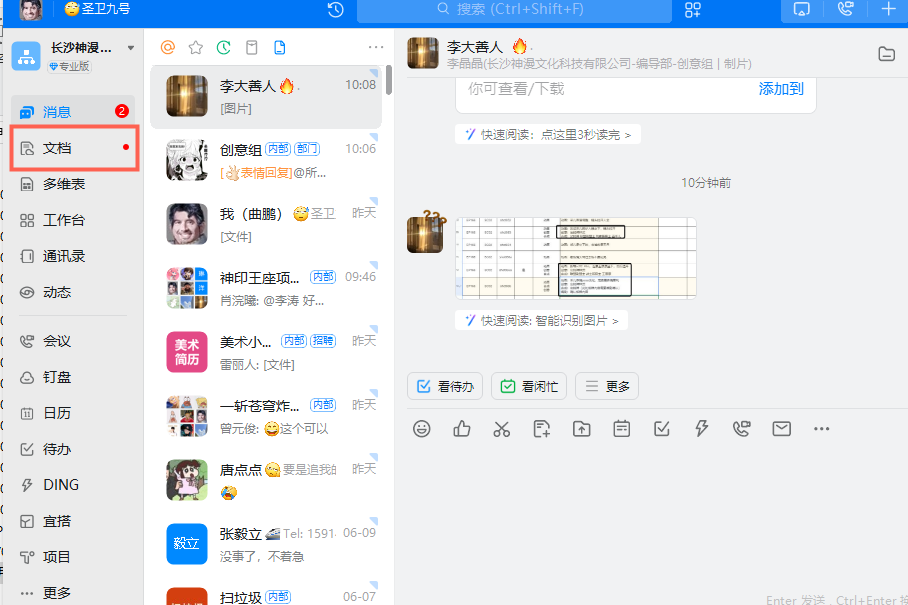Start a call from top bar phone icon
908x605 pixels.
pos(845,9)
